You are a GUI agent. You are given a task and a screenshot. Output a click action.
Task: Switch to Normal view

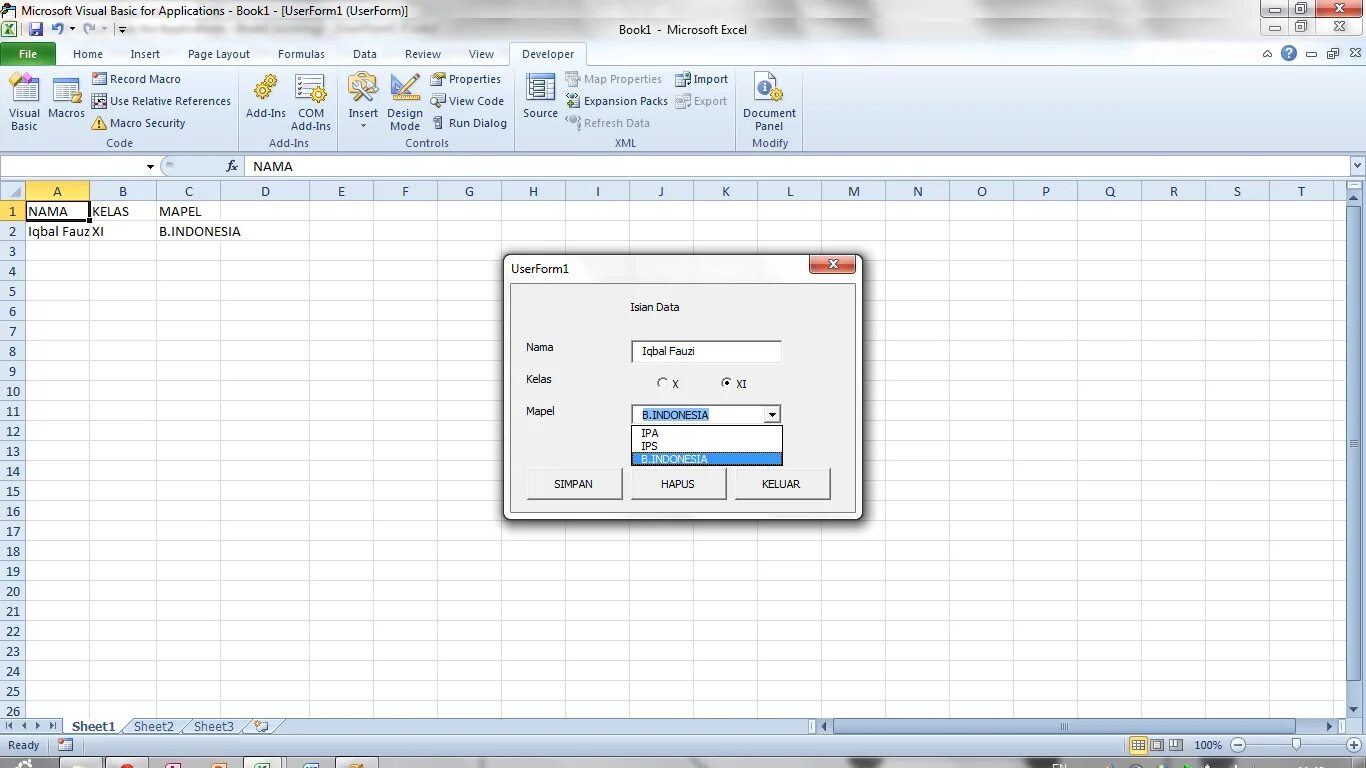coord(1138,745)
